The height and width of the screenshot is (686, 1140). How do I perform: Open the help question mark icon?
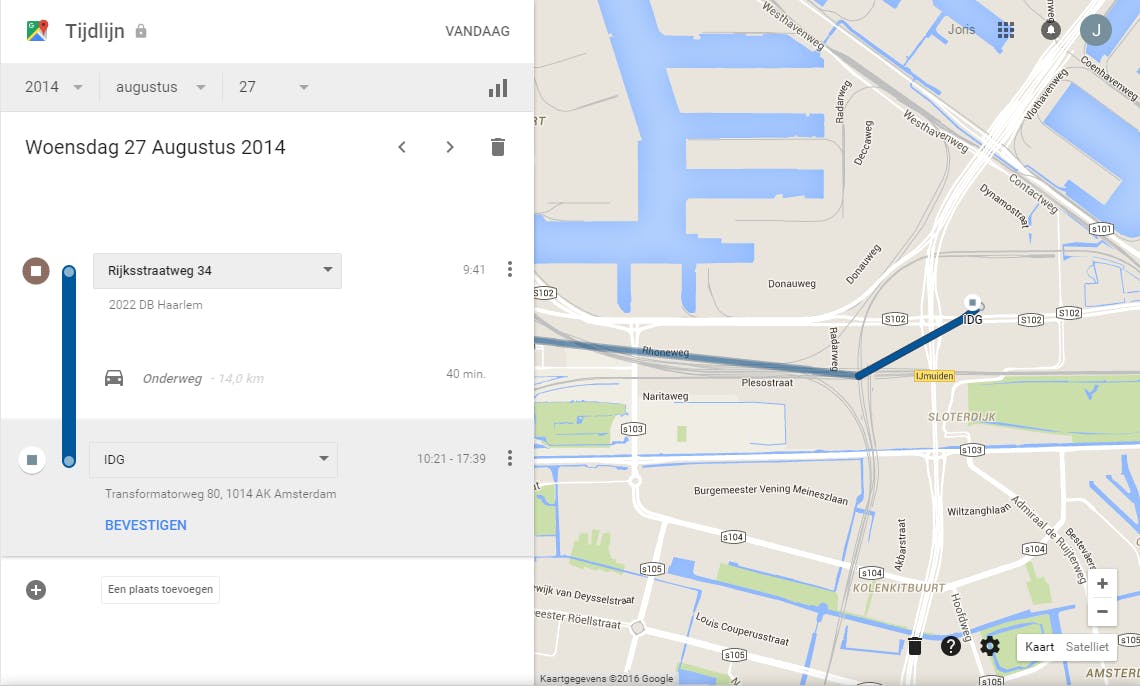point(951,646)
